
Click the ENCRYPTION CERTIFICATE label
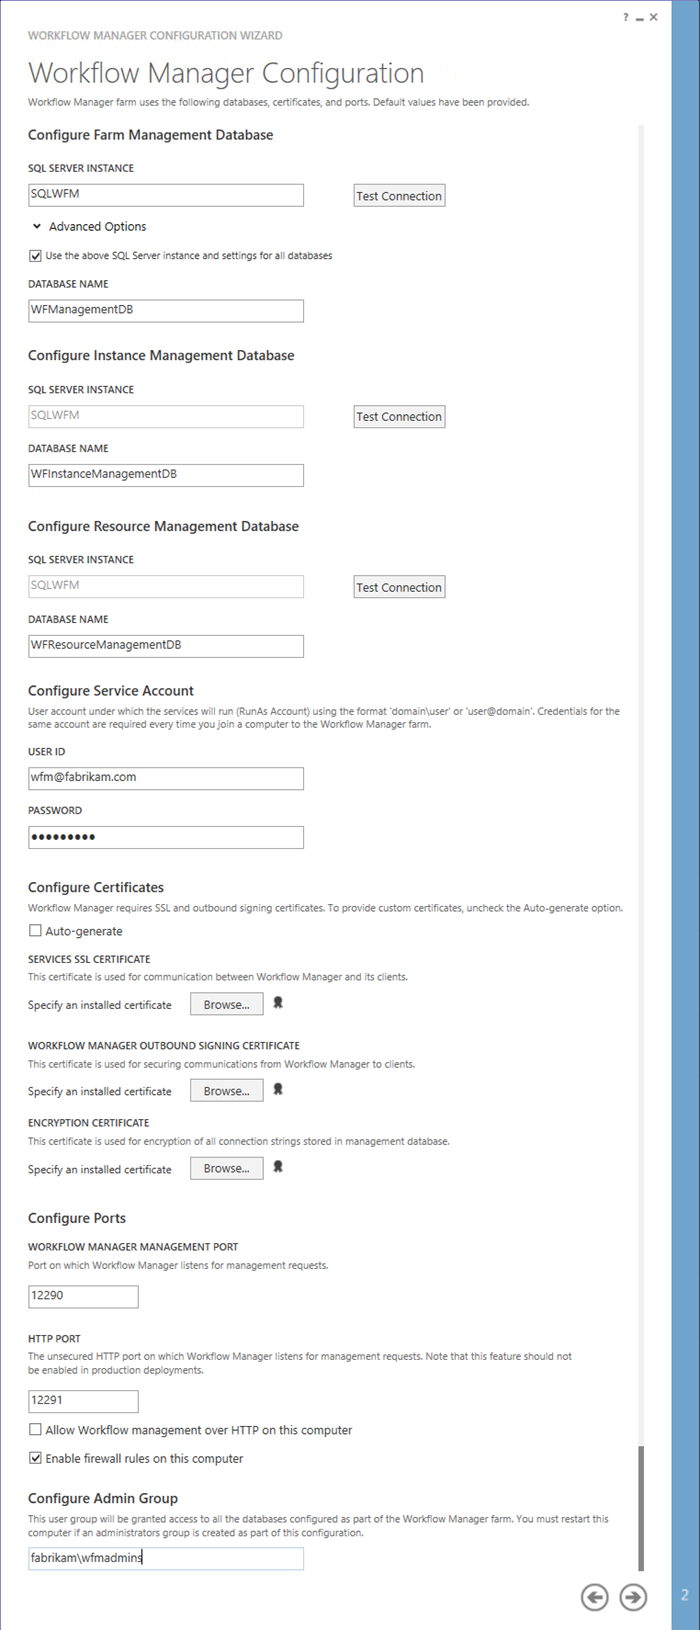point(89,1123)
